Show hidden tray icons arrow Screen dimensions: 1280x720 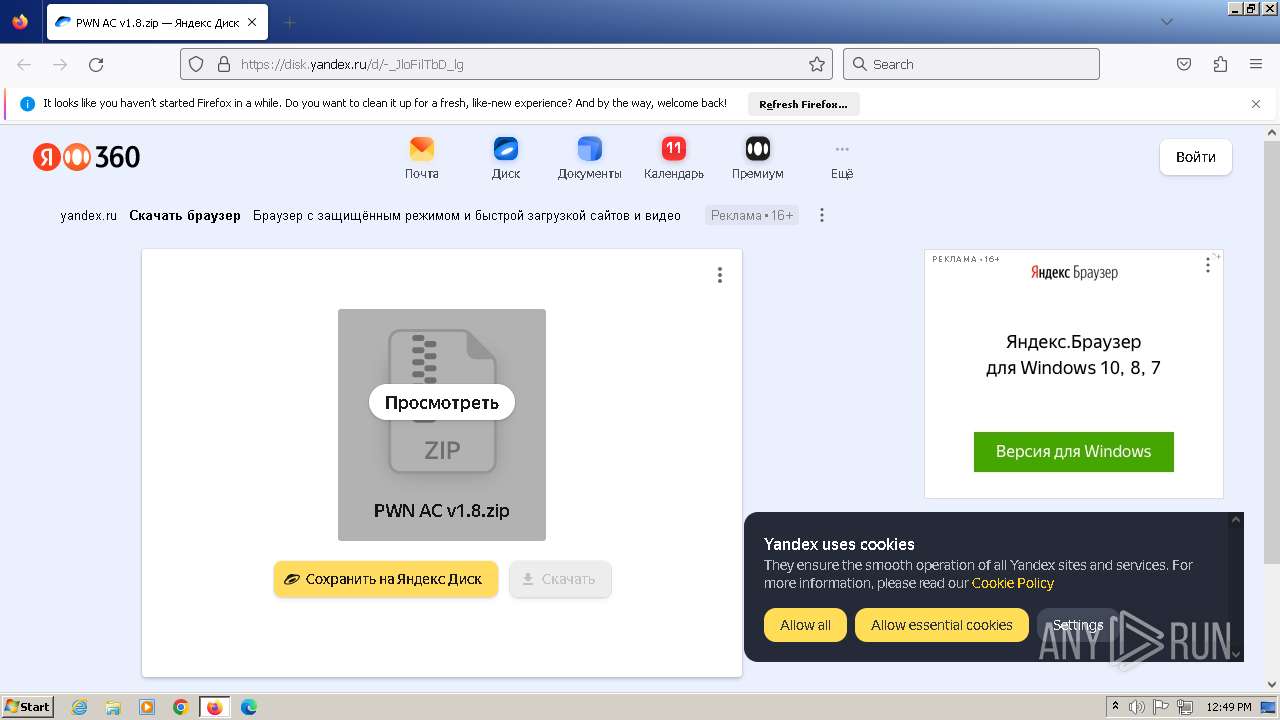pos(1115,707)
